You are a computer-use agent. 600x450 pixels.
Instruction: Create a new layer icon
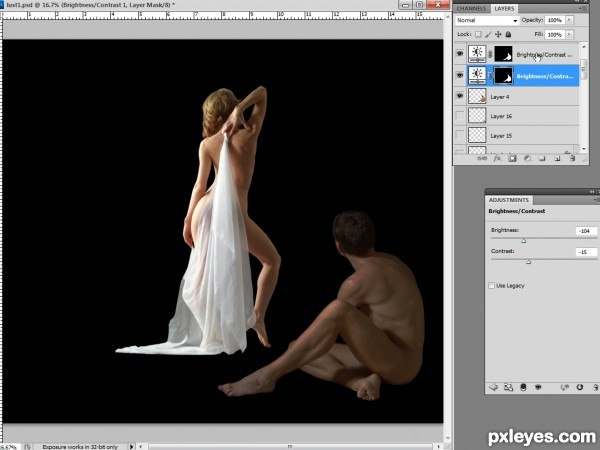[557, 158]
